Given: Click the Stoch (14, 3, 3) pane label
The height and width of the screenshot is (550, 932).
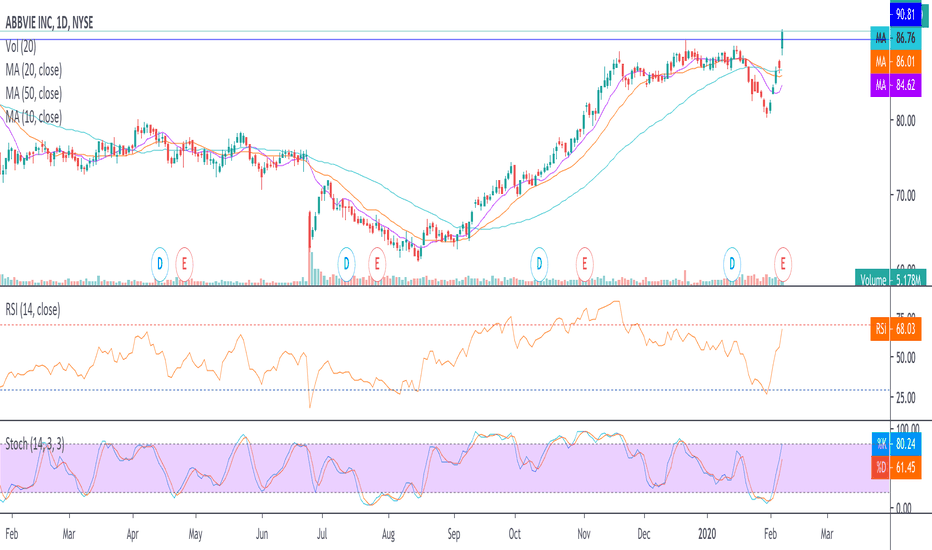Looking at the screenshot, I should tap(34, 444).
